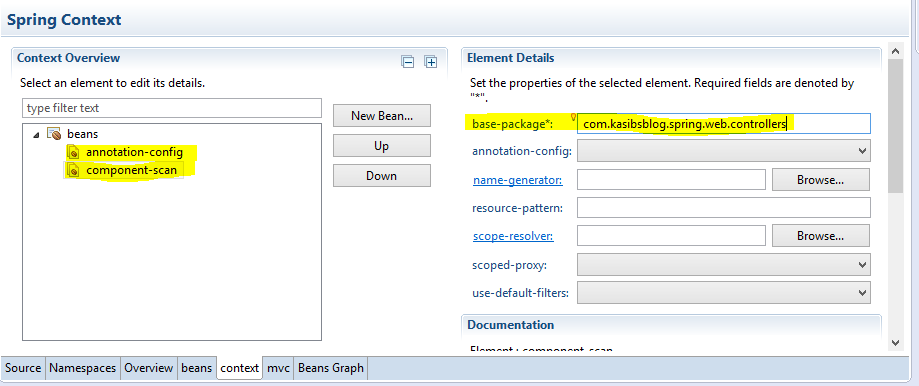Click the Element Details scrollbar thumb
This screenshot has width=919, height=386.
(895, 125)
